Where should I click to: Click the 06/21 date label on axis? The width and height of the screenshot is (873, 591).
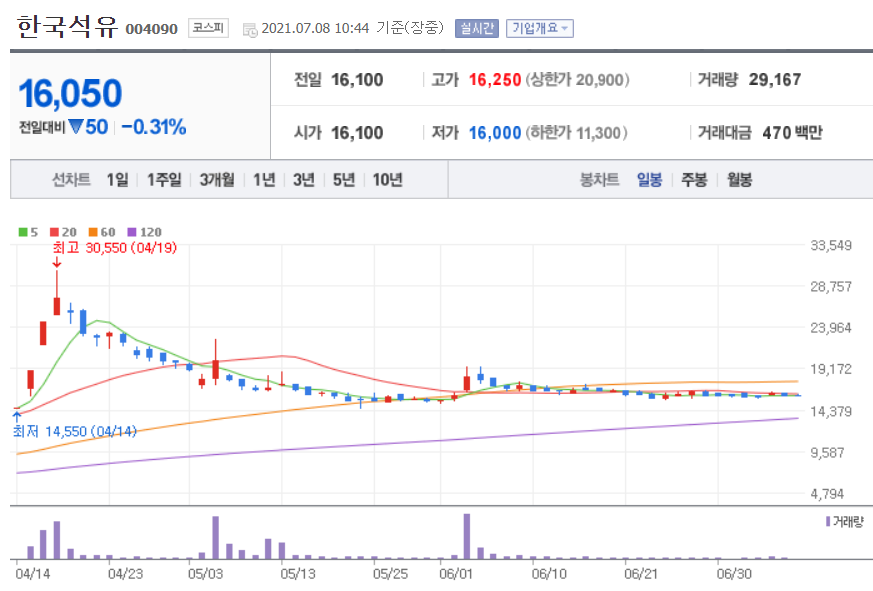[641, 574]
